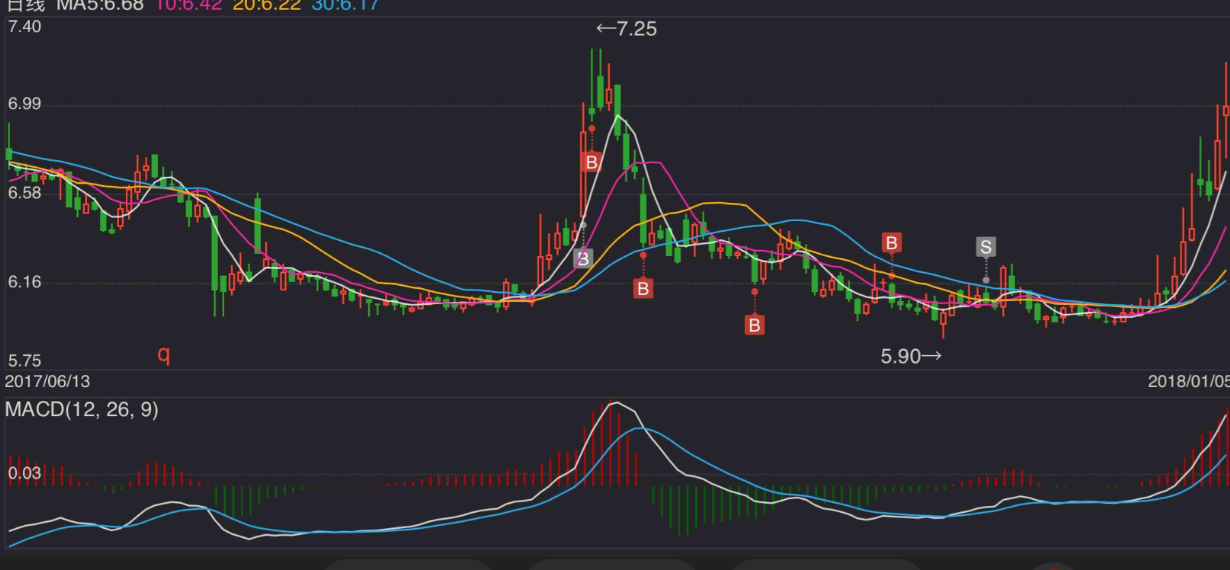Click the start date 2017/06/13
The width and height of the screenshot is (1230, 570).
tap(48, 381)
